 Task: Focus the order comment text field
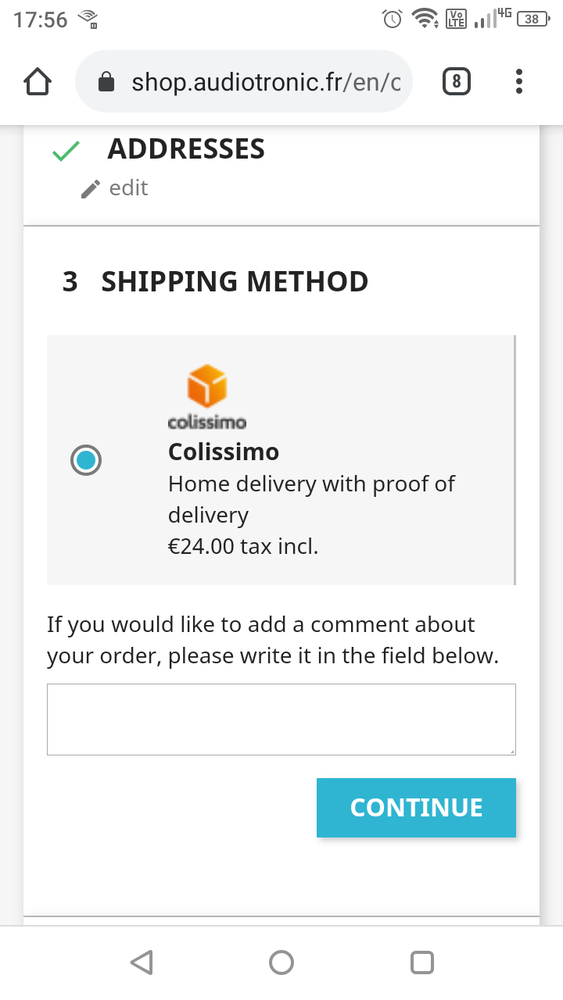(281, 719)
